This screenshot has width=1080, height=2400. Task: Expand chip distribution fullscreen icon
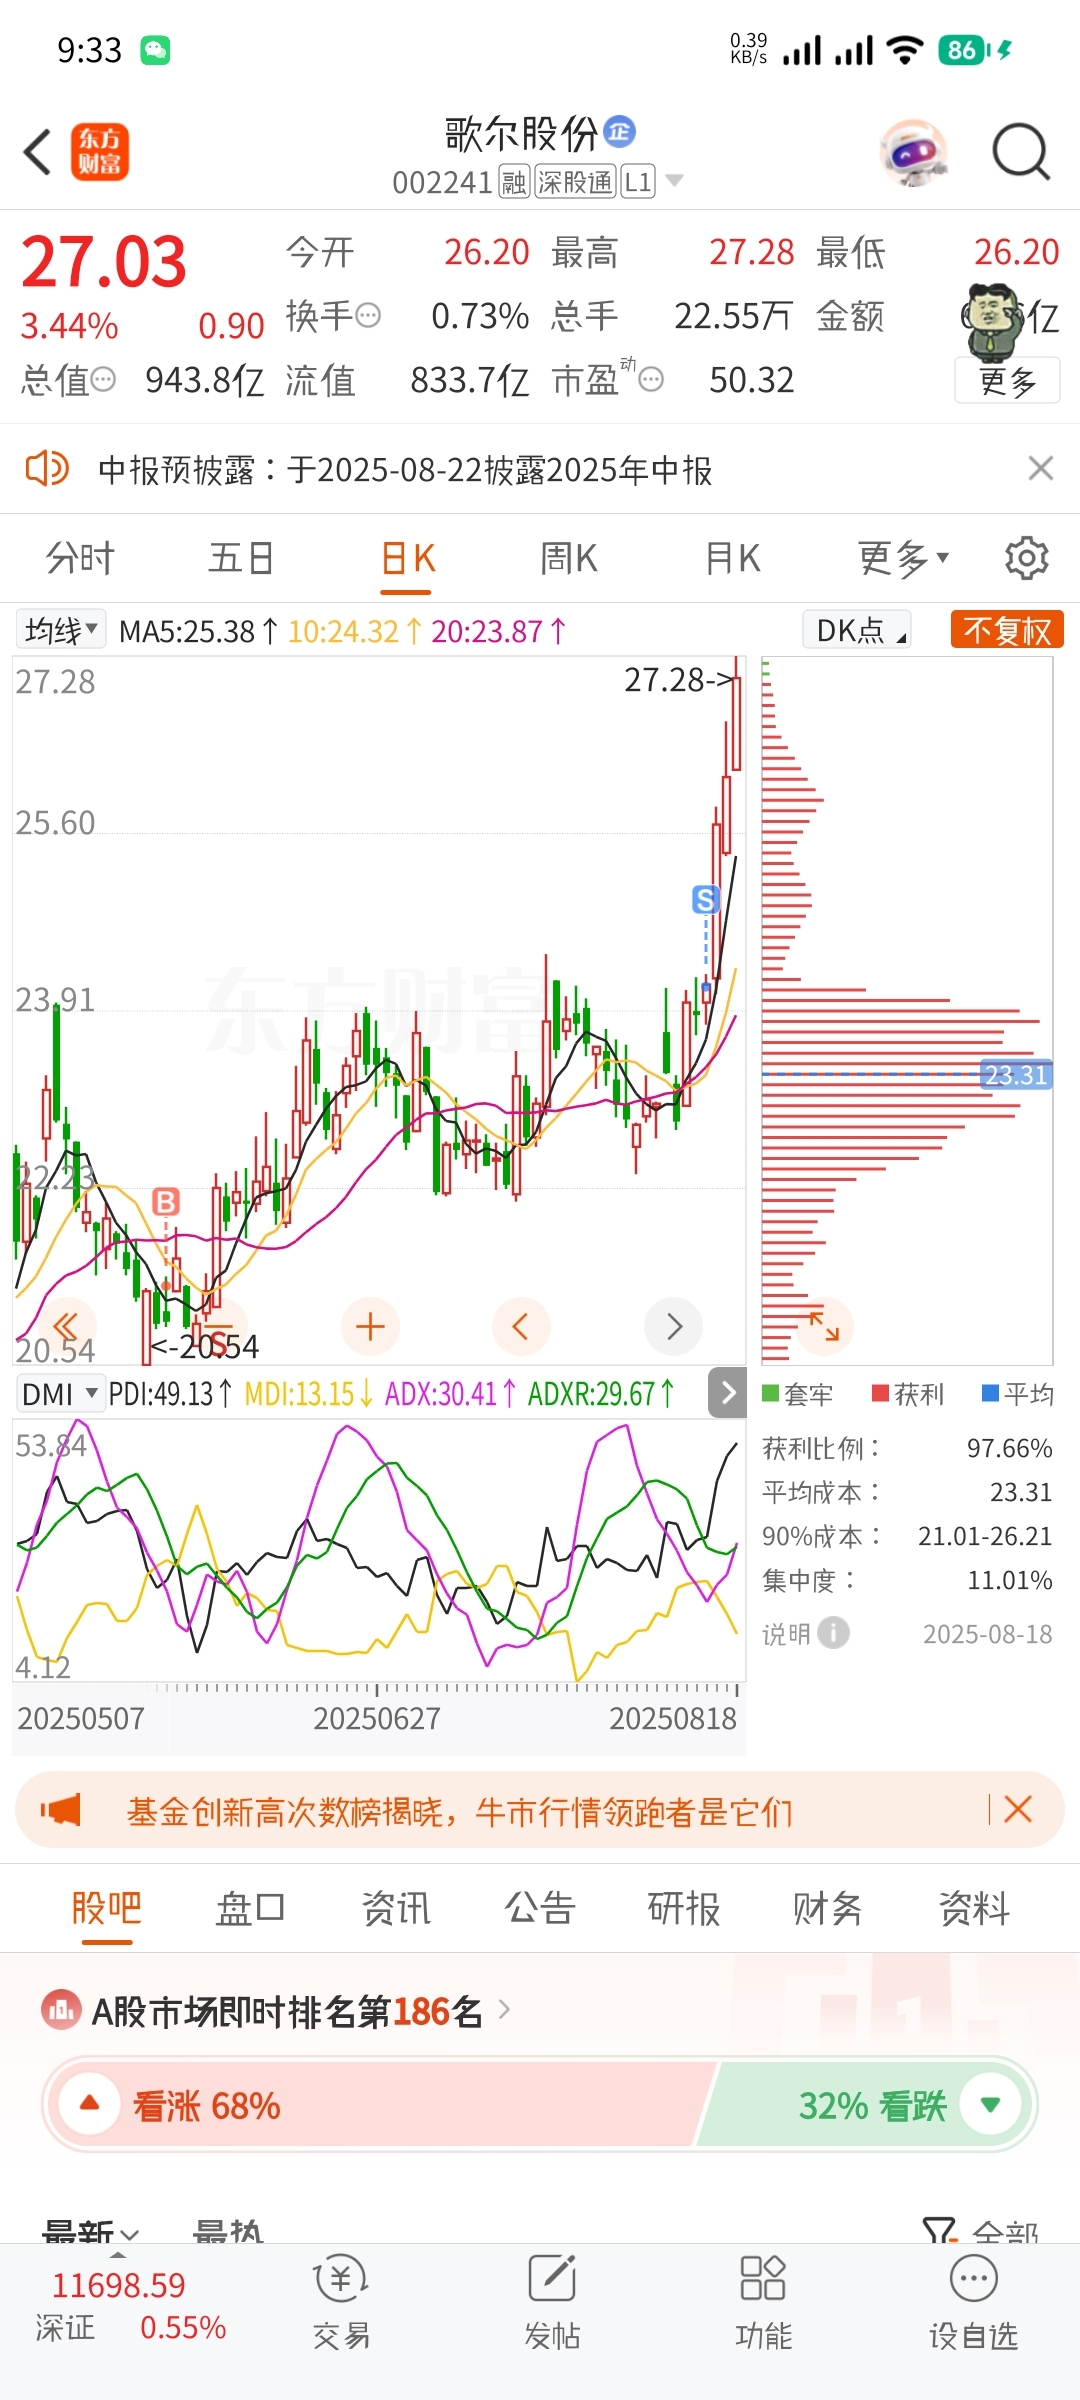point(824,1327)
